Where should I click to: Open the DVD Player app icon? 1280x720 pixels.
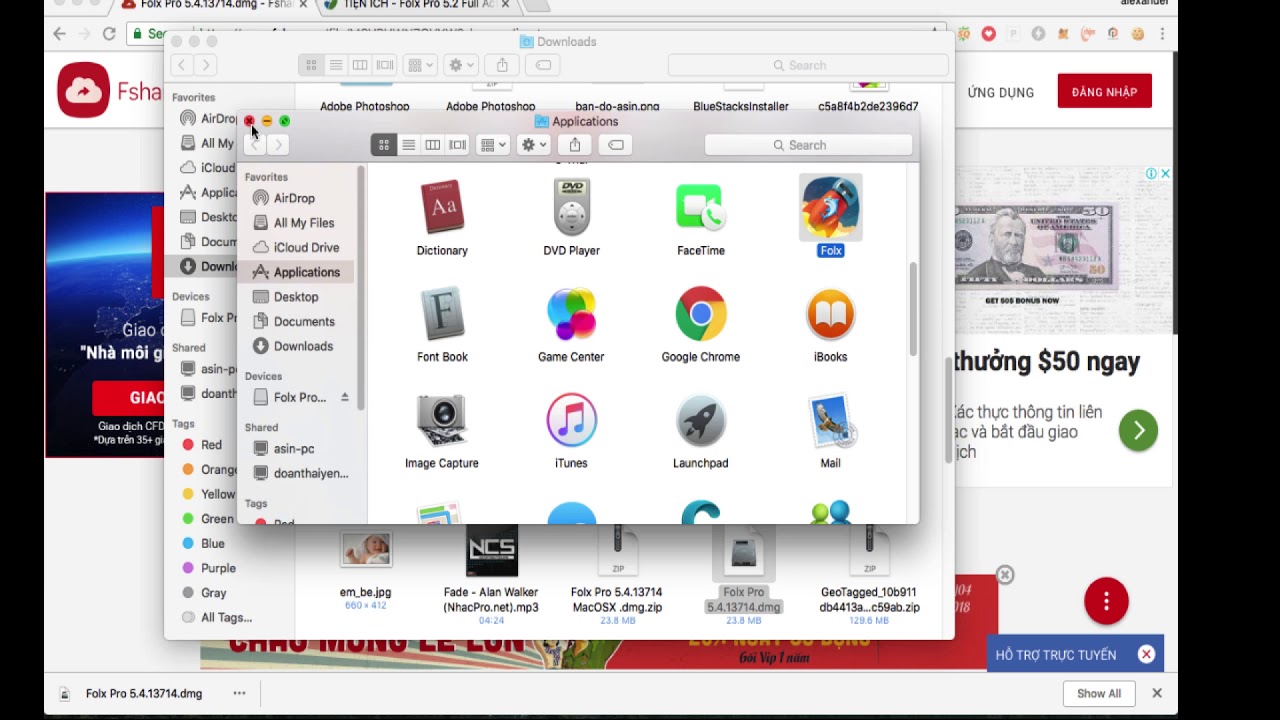pos(571,208)
